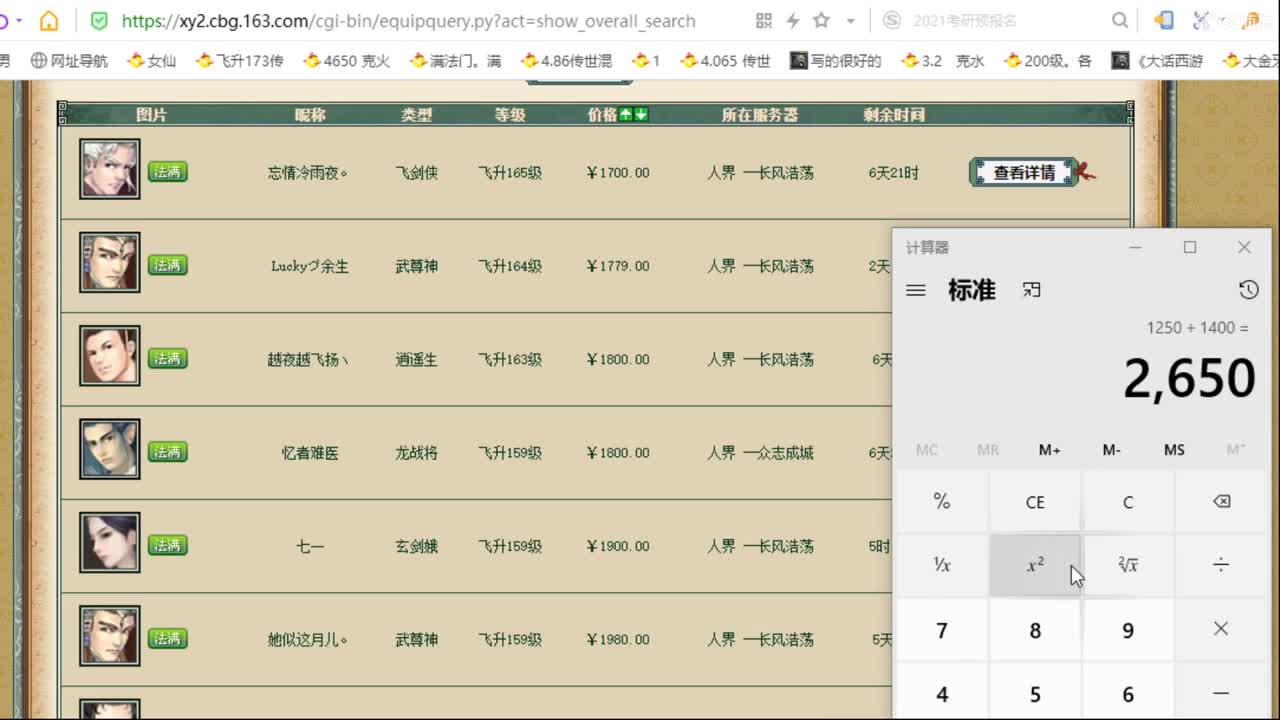Toggle Calculator keep-on-top icon
Screen dimensions: 1280x720
(x=1032, y=290)
